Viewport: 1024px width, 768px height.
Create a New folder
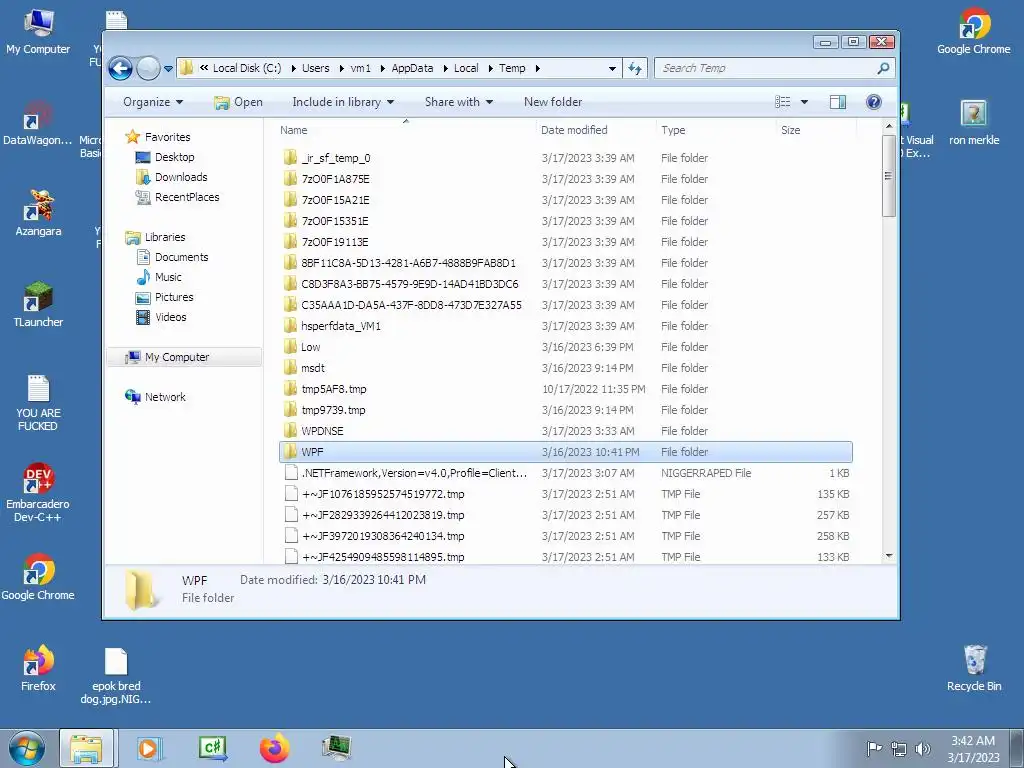(552, 102)
